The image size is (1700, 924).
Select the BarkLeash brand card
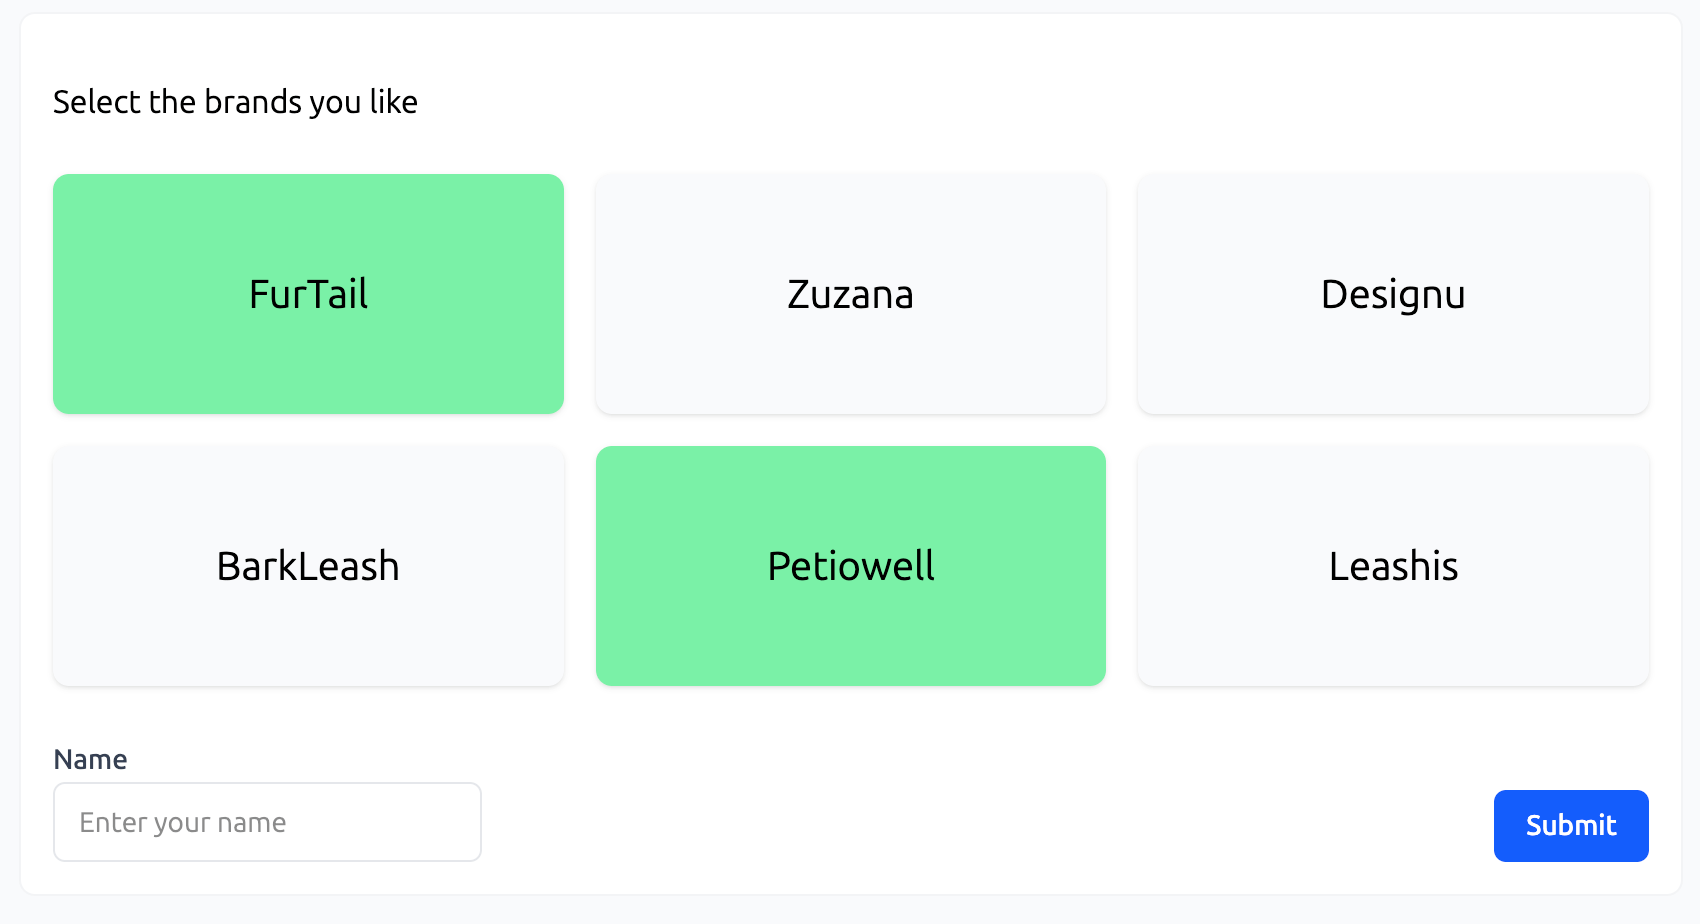(x=307, y=565)
